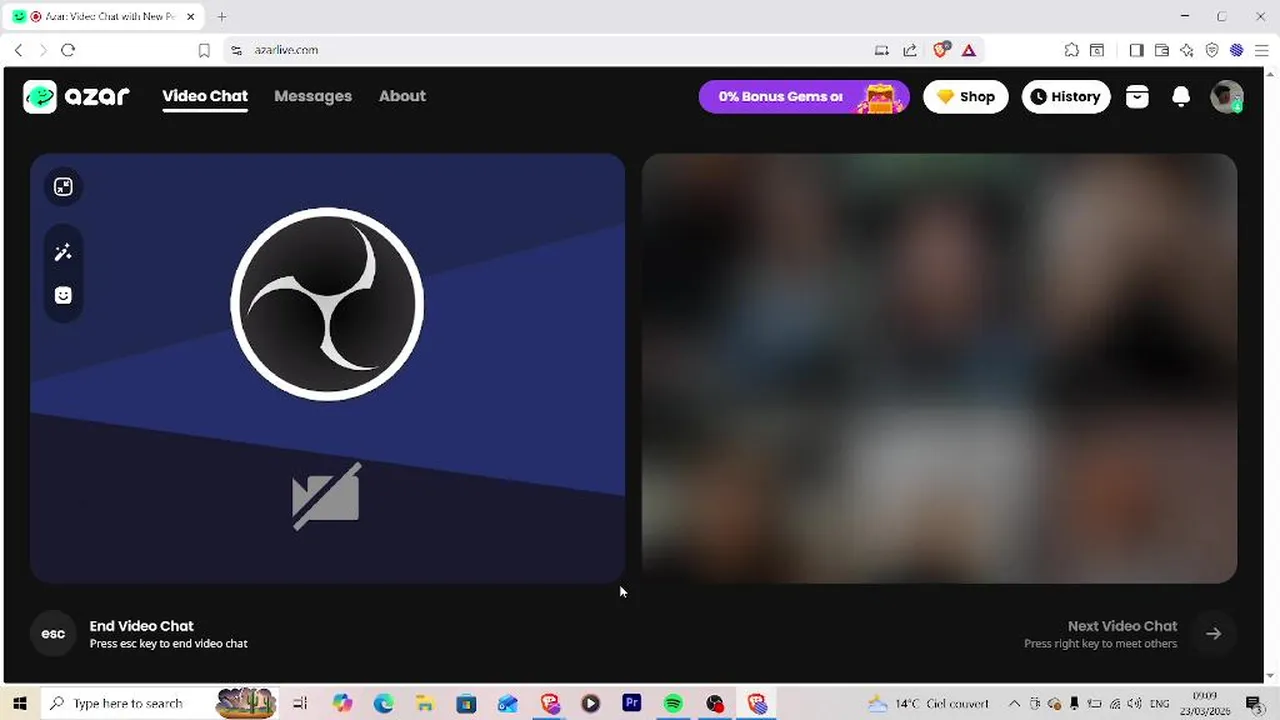
Task: Reload the page
Action: click(68, 50)
